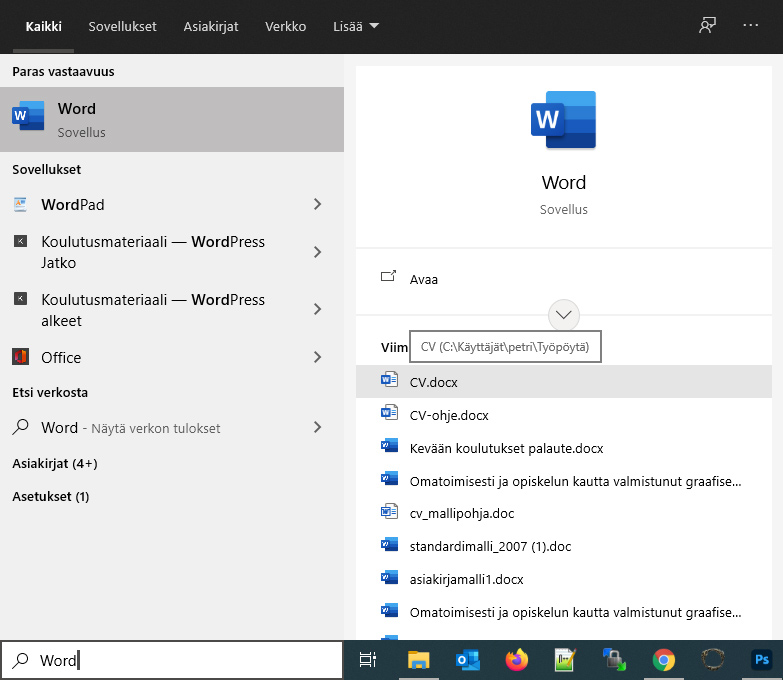Open File Explorer from taskbar
This screenshot has width=783, height=680.
click(x=418, y=660)
